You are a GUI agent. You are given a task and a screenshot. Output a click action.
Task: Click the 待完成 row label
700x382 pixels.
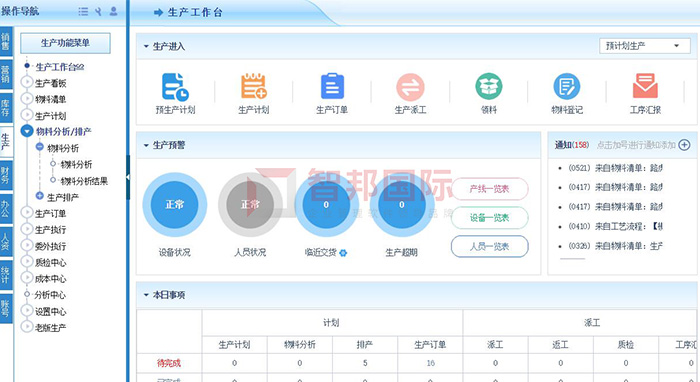169,363
